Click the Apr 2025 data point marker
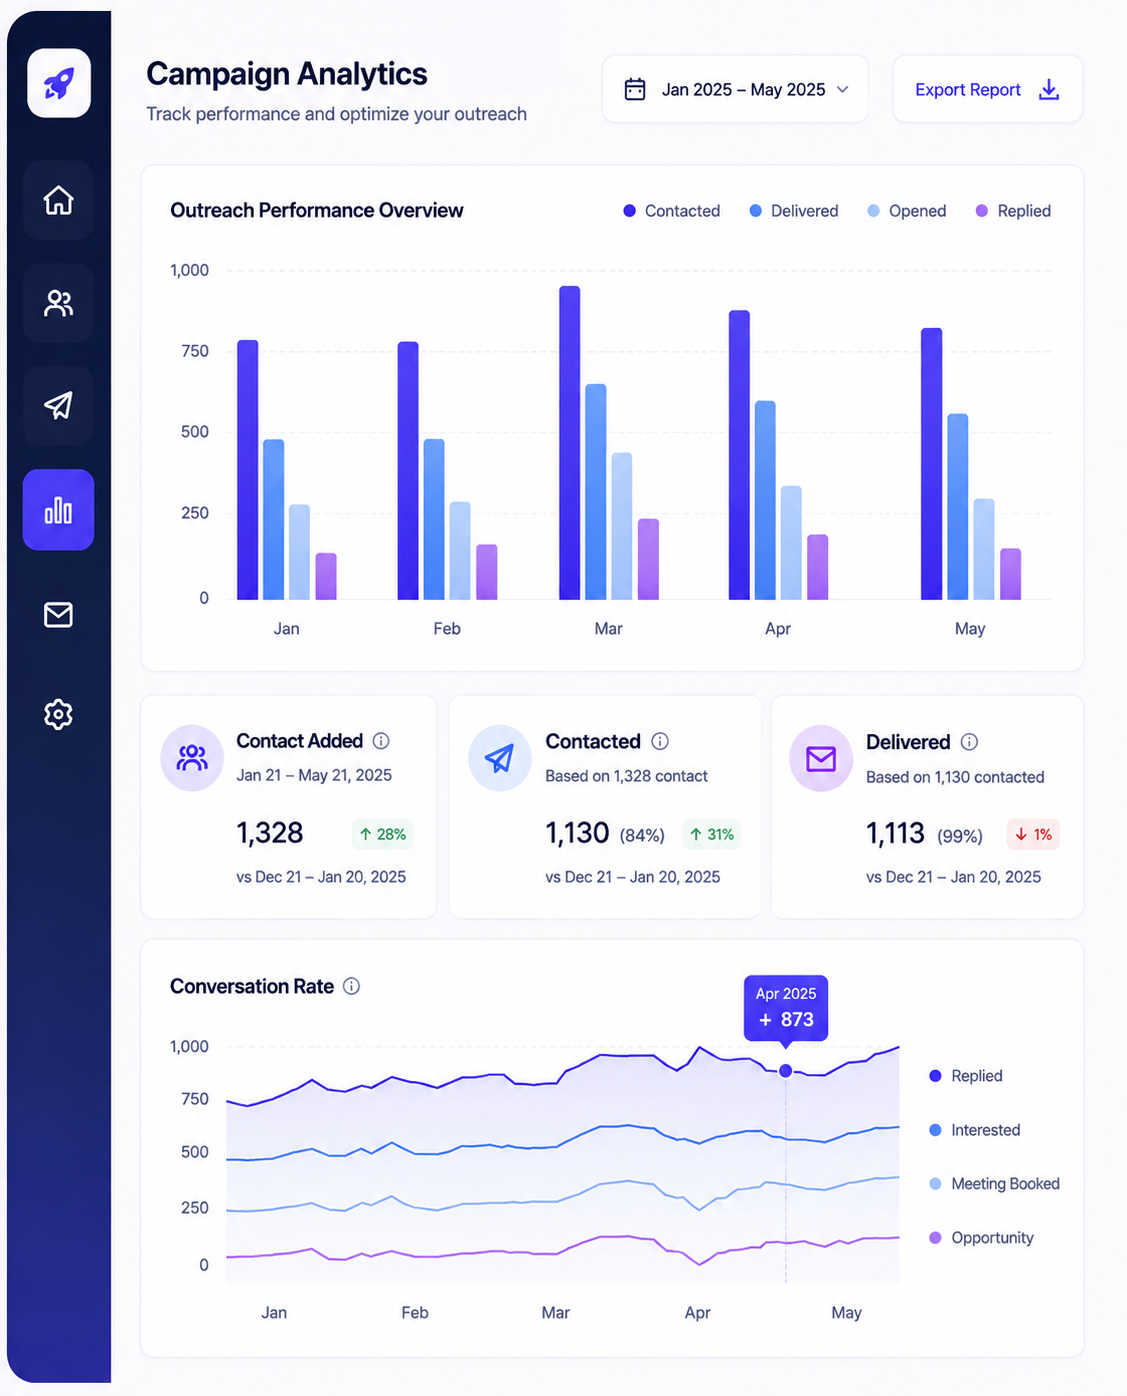 coord(786,1071)
